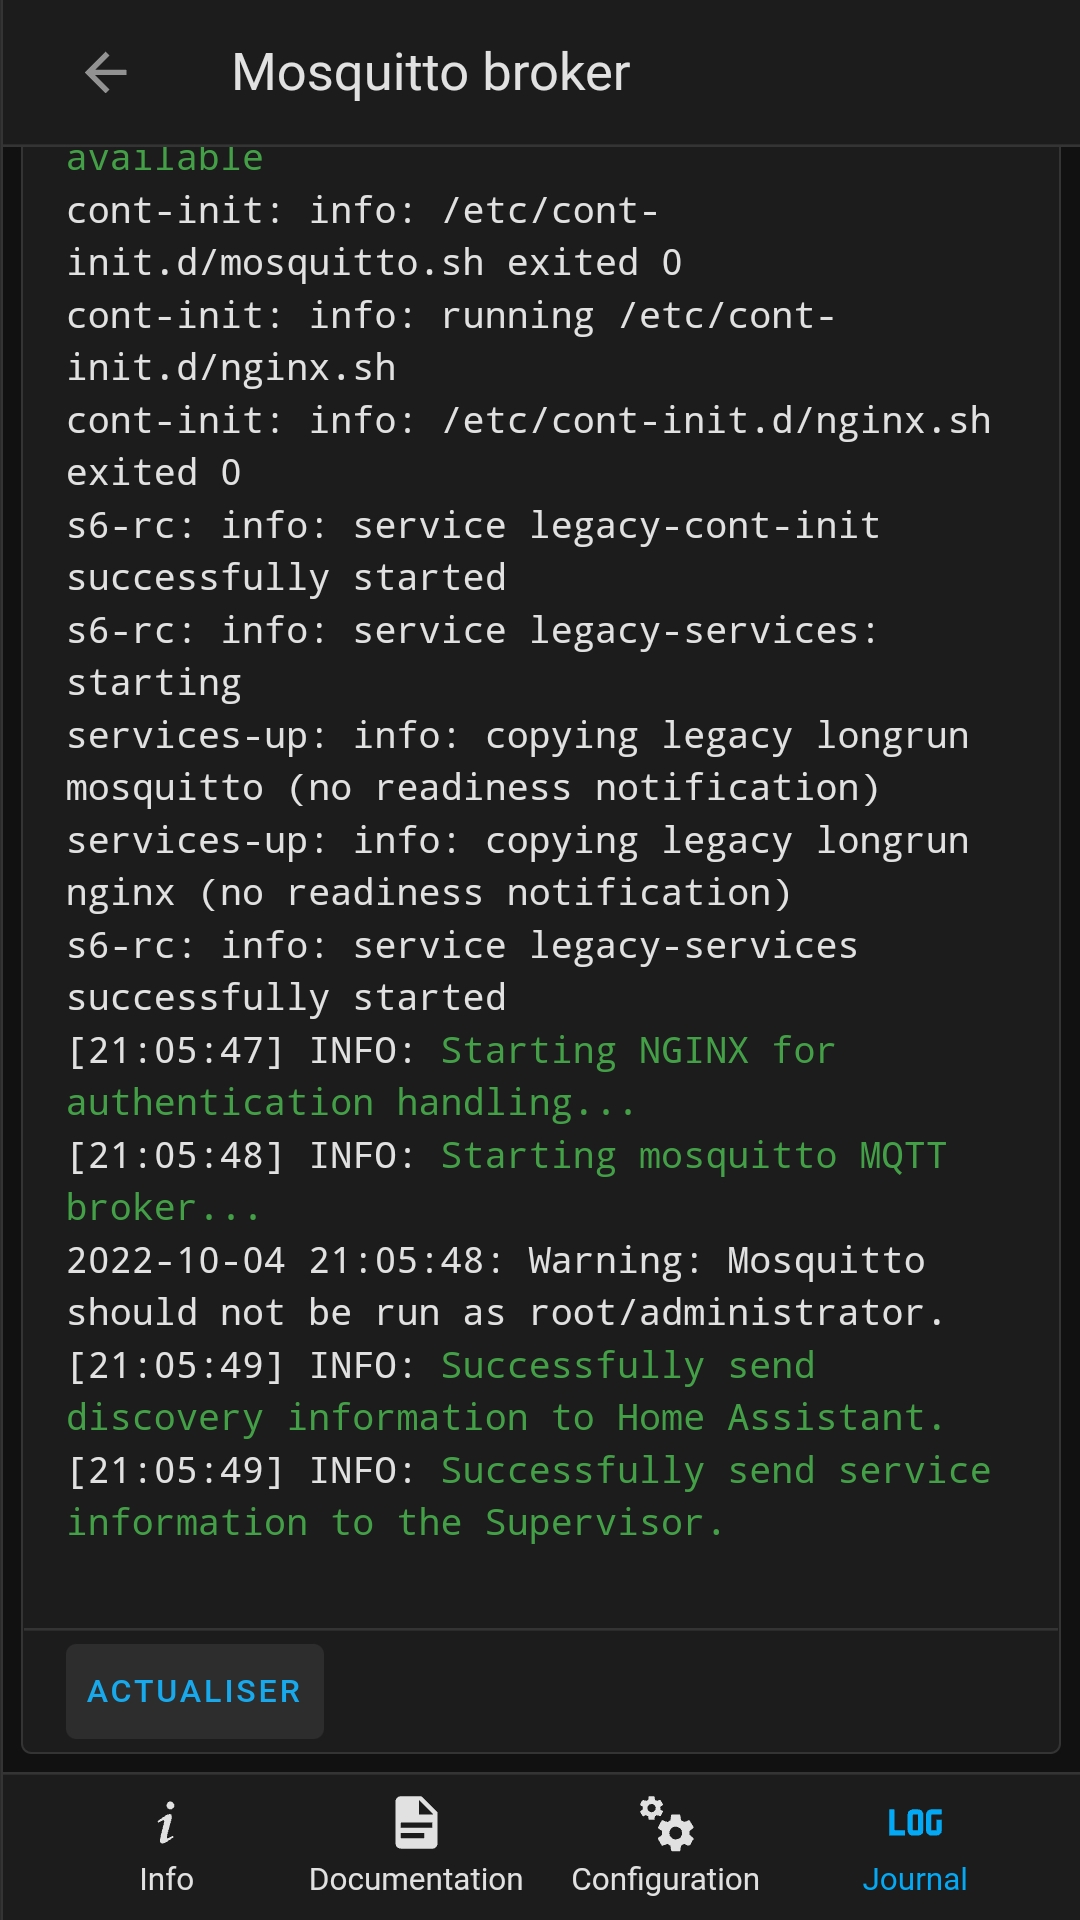Select the Configuration tab label

click(x=666, y=1879)
